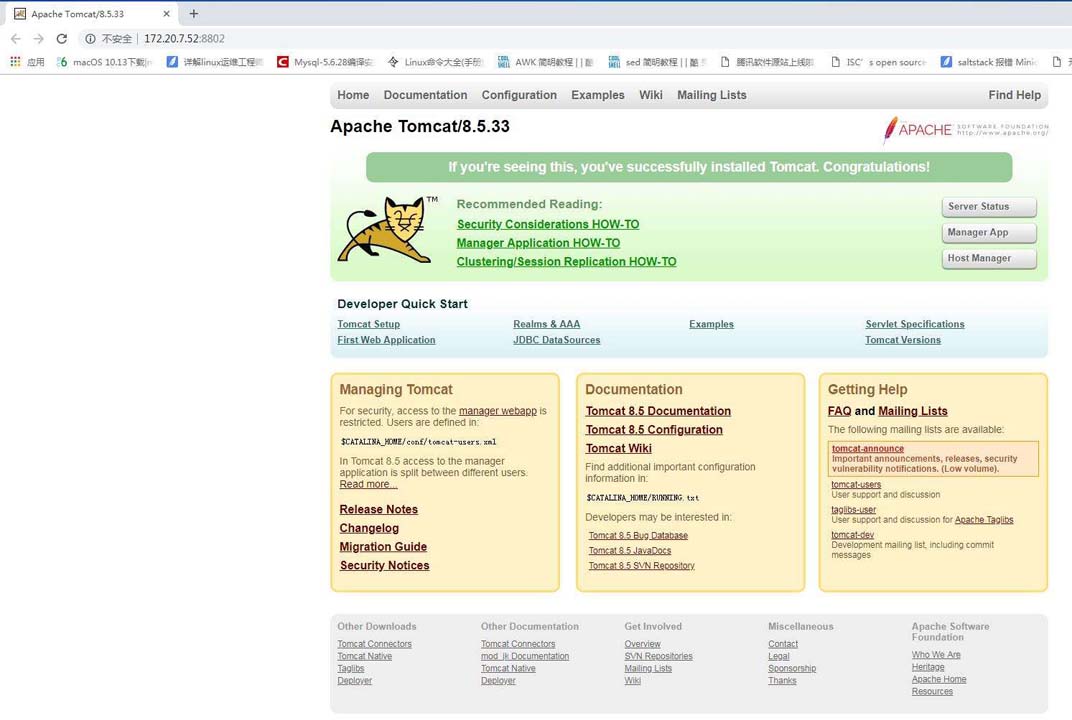Open the Mysql-5.6.28 bookmark

pos(325,62)
